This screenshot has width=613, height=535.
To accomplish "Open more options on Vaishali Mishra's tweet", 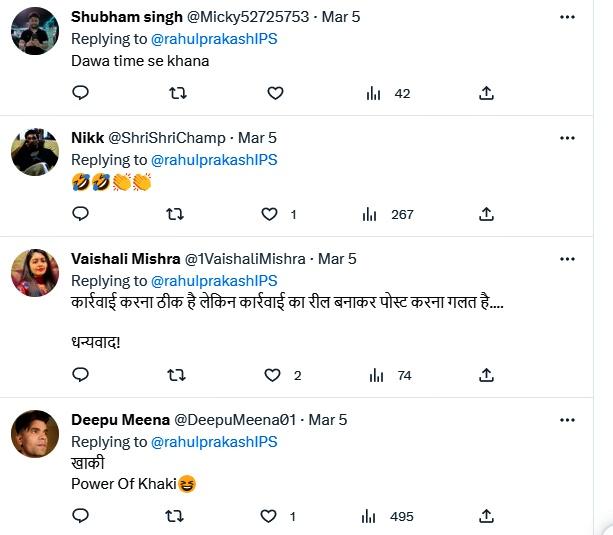I will (568, 259).
